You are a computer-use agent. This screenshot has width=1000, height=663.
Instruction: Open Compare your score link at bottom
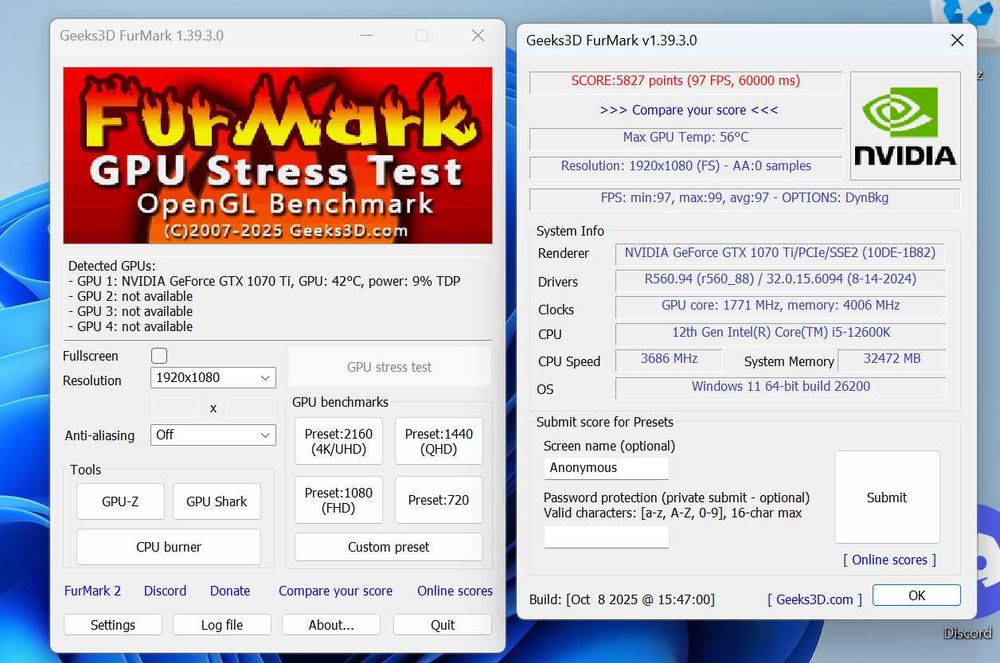[x=335, y=591]
